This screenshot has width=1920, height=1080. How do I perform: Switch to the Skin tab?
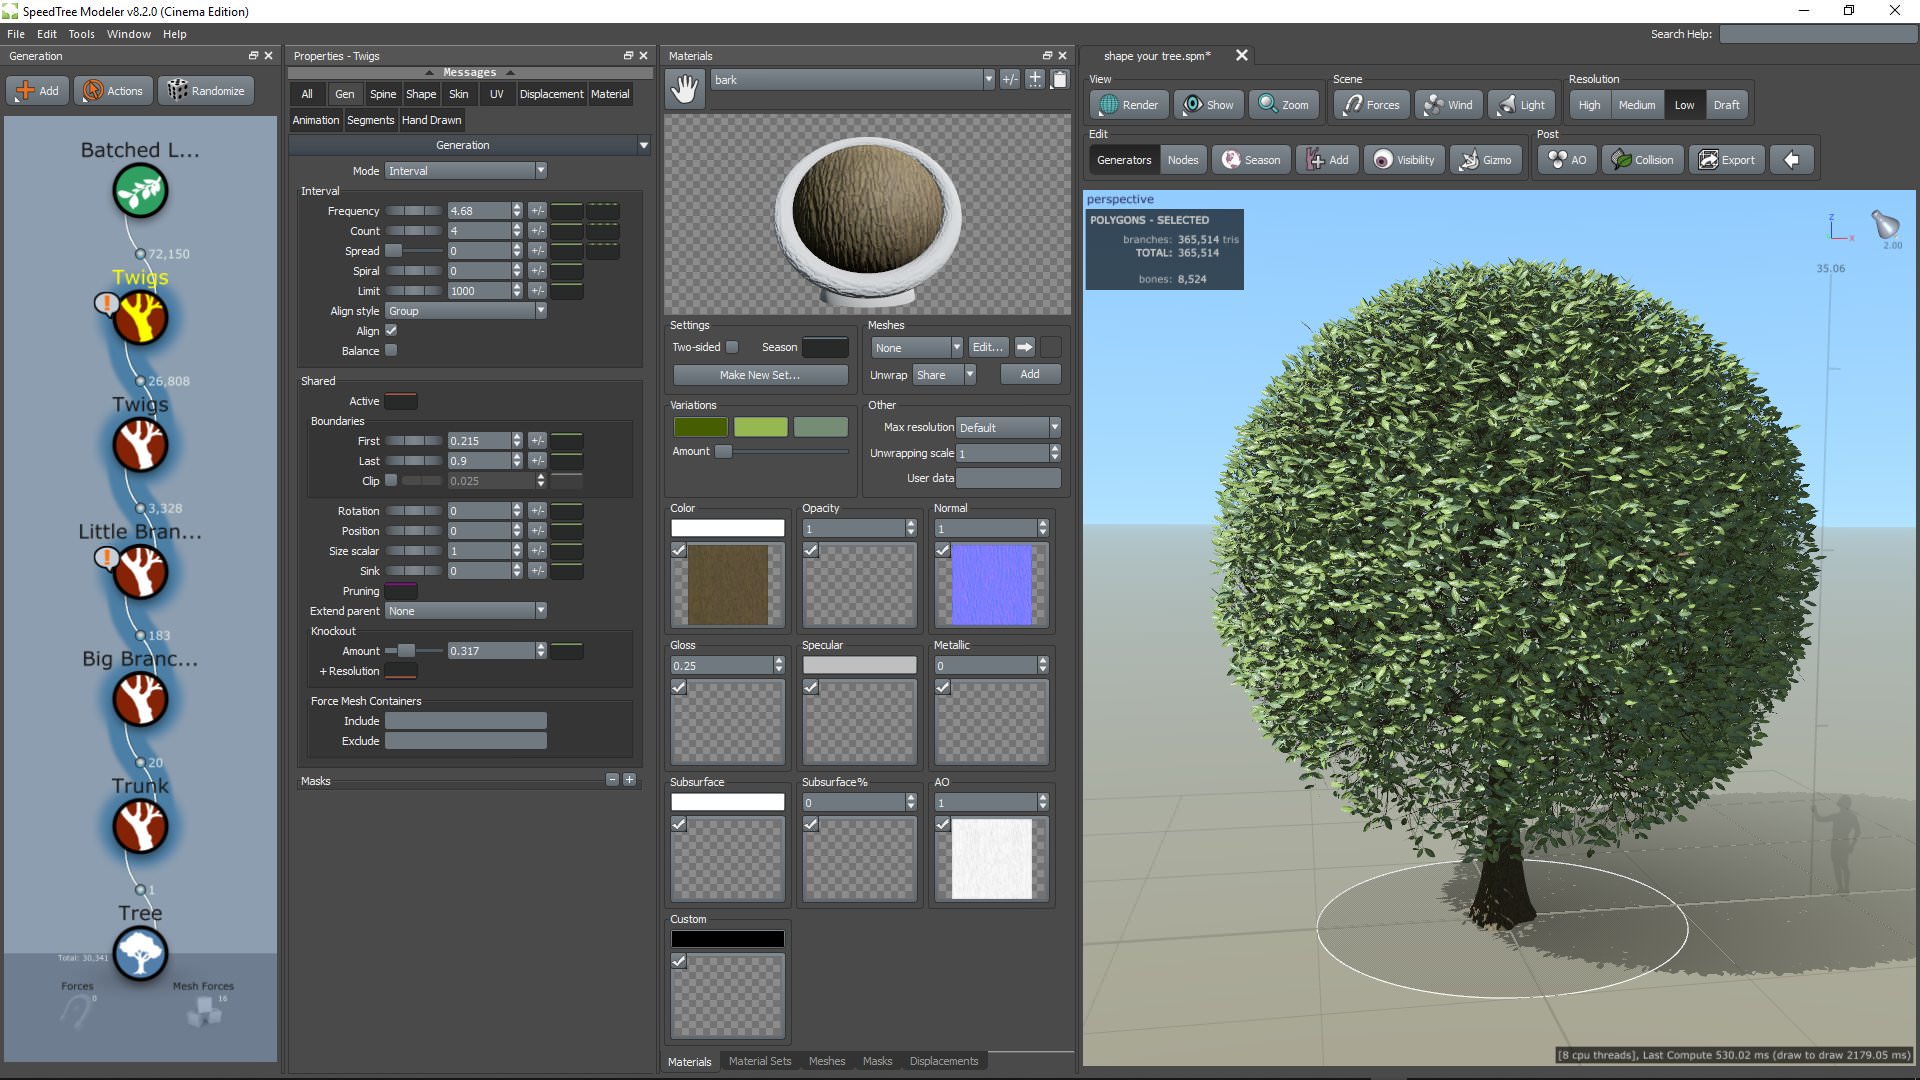click(458, 94)
